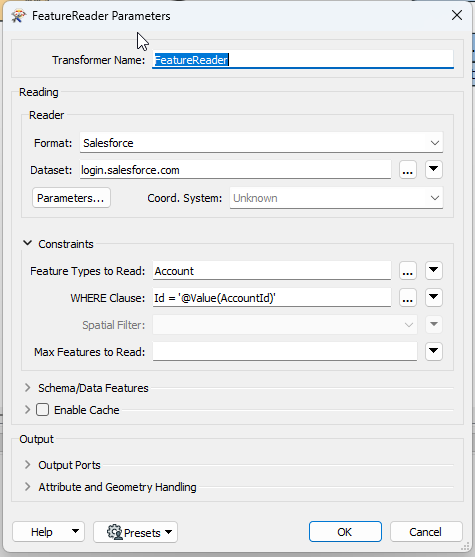Viewport: 475px width, 557px height.
Task: Open the Format dropdown showing Salesforce
Action: tap(261, 143)
